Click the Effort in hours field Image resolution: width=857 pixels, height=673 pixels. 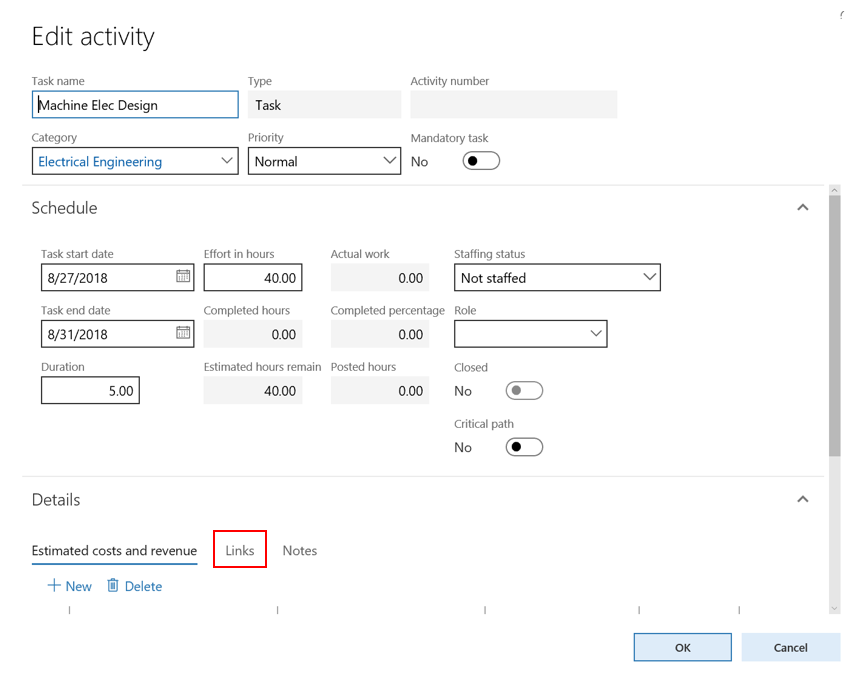tap(253, 278)
